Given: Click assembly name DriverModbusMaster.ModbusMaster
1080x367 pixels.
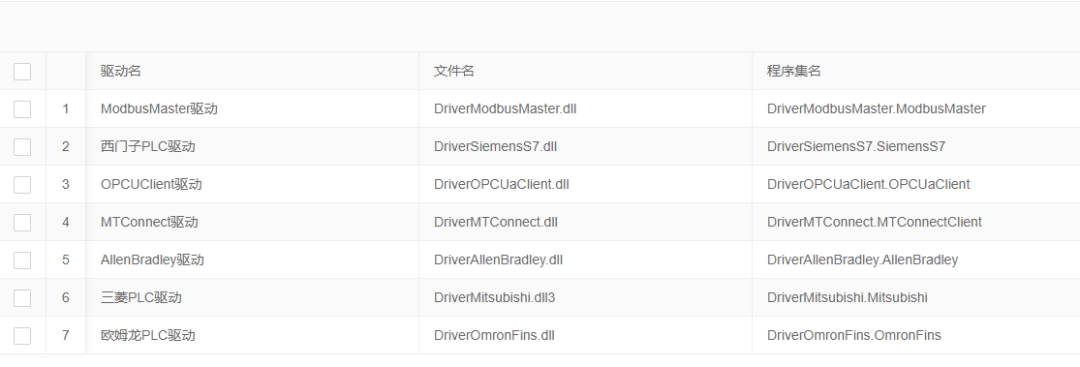Looking at the screenshot, I should point(876,109).
